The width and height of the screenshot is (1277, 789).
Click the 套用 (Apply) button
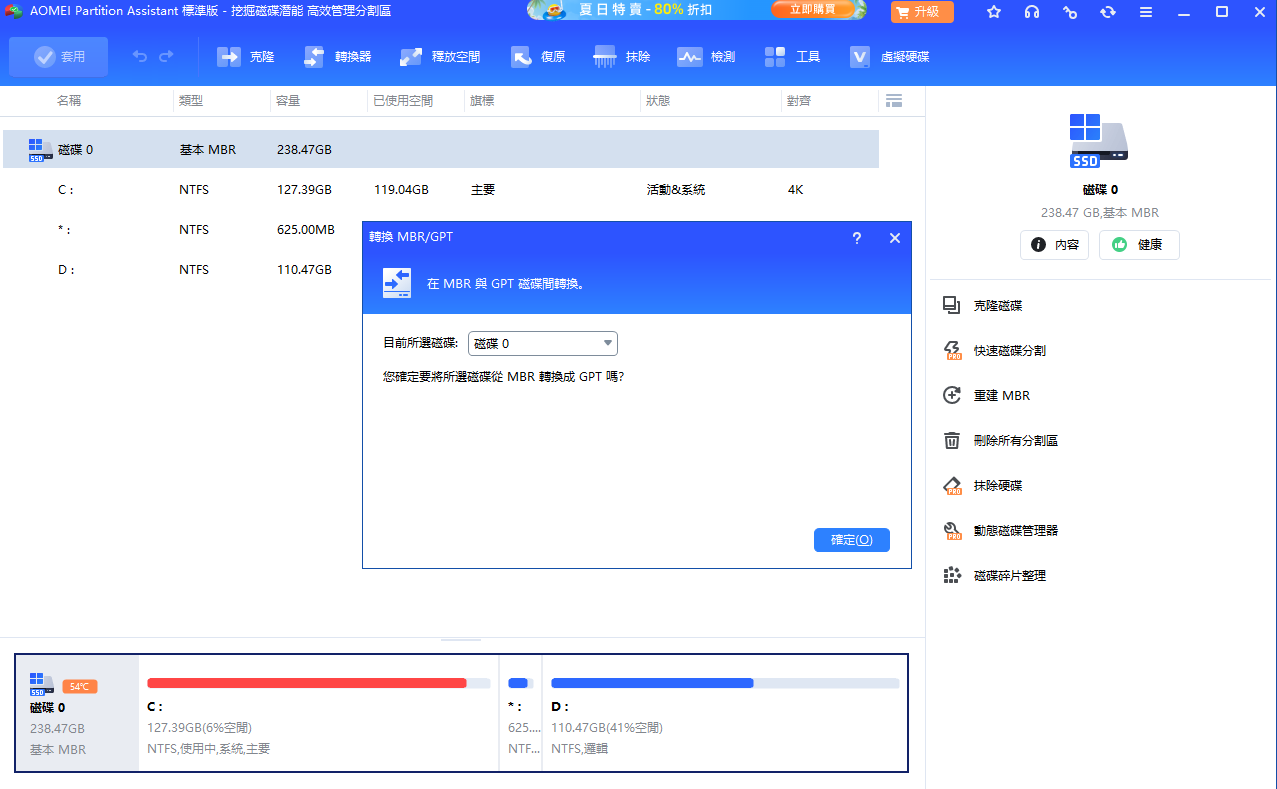click(58, 57)
